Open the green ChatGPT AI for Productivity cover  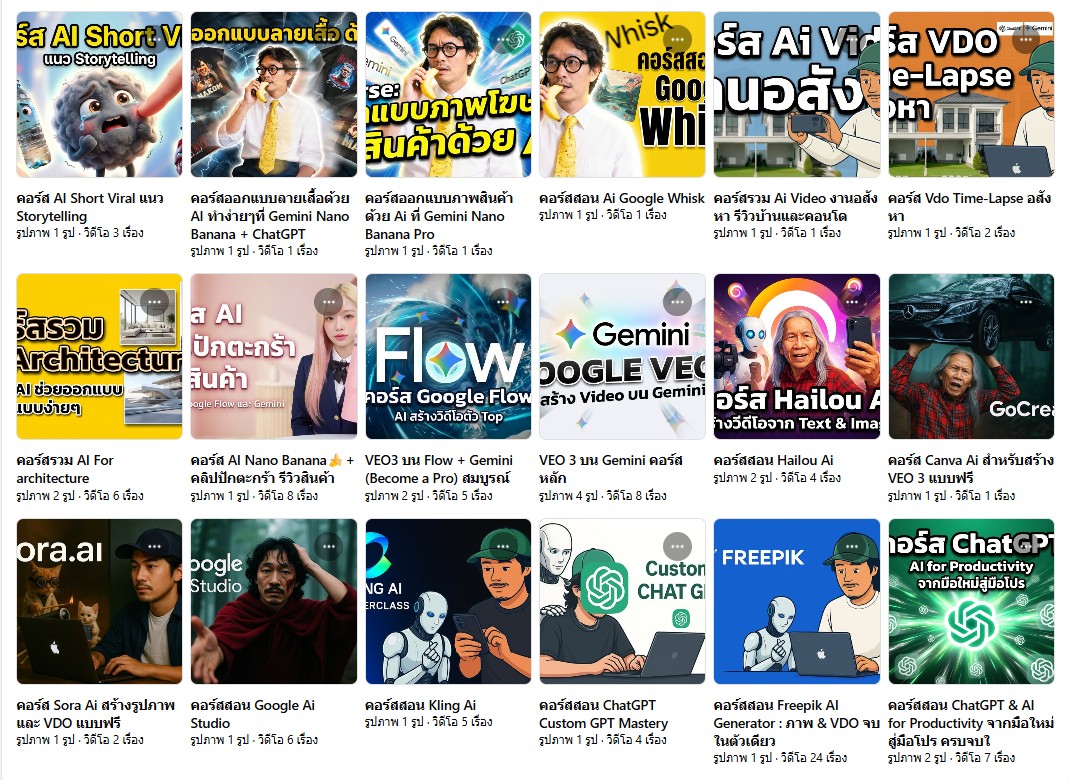972,601
